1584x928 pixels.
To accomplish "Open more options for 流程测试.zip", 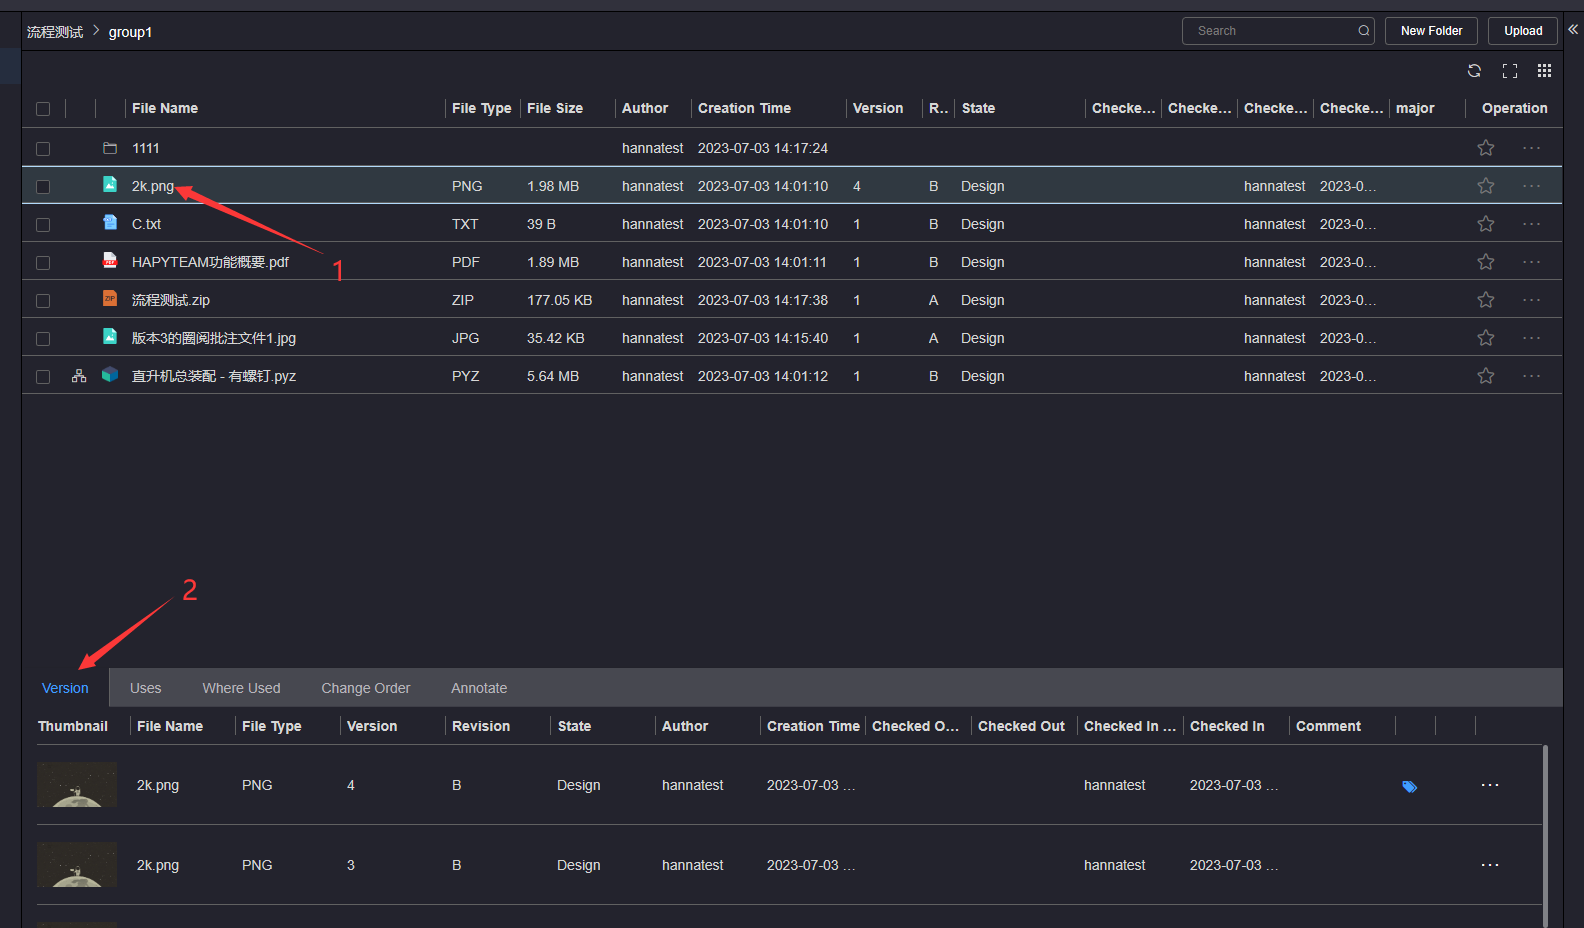I will pos(1531,300).
